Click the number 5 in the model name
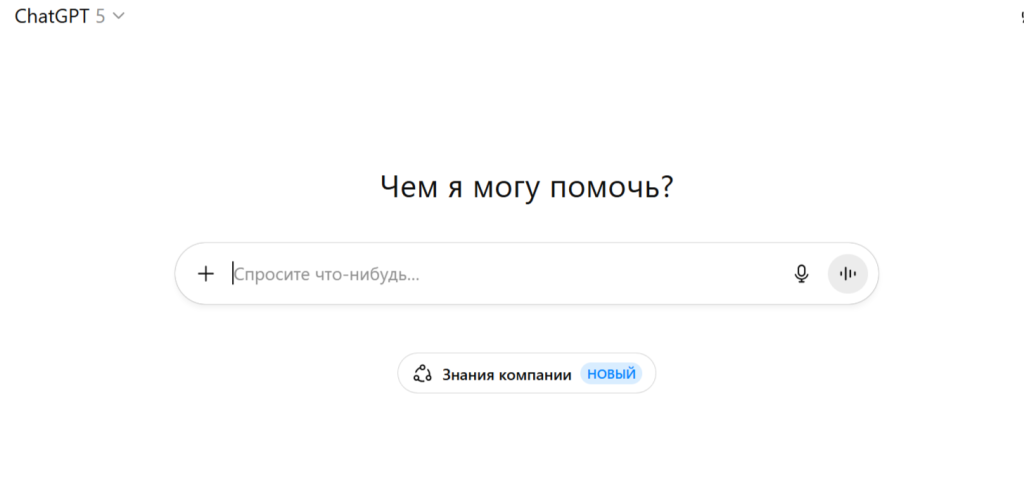The height and width of the screenshot is (488, 1024). point(101,16)
